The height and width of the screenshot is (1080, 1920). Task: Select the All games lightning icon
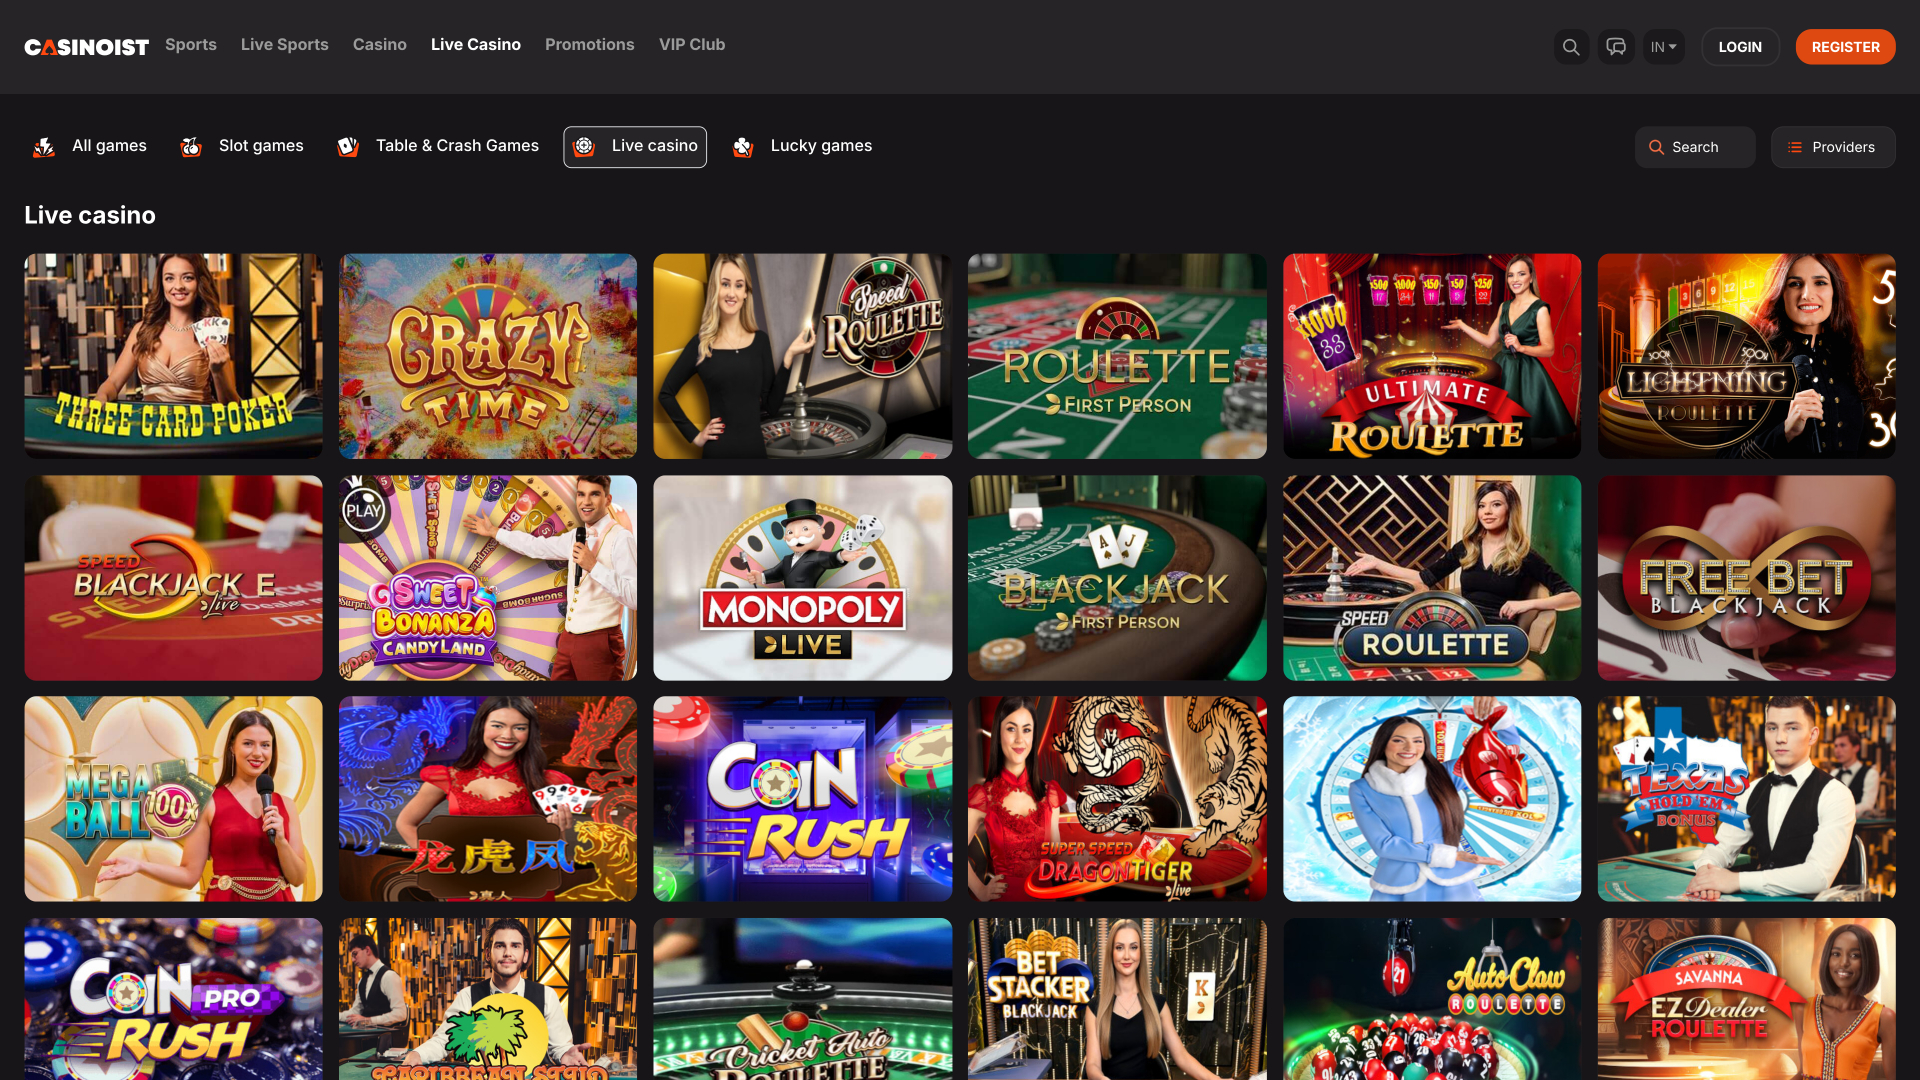(44, 146)
